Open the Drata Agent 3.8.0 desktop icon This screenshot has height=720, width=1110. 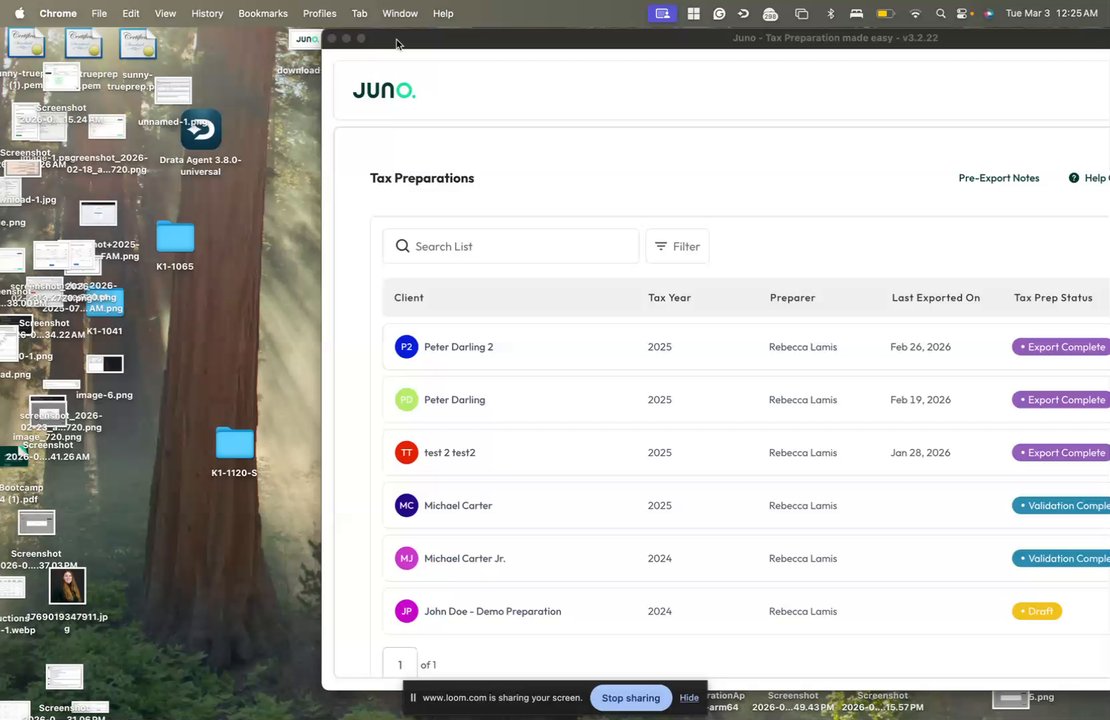pyautogui.click(x=201, y=130)
